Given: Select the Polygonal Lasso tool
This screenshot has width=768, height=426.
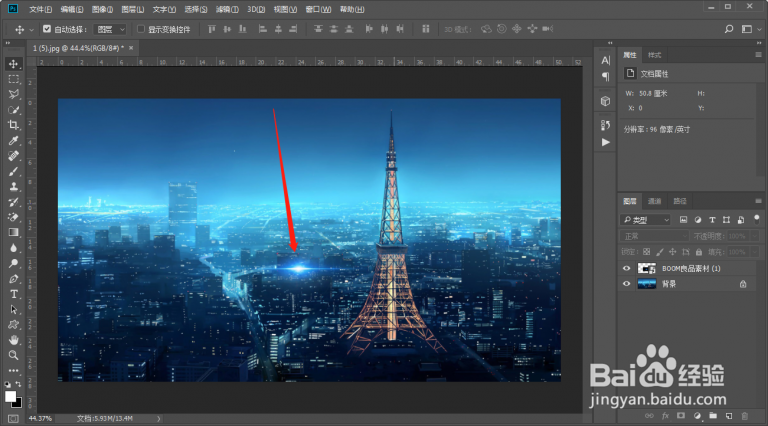Looking at the screenshot, I should [x=13, y=95].
